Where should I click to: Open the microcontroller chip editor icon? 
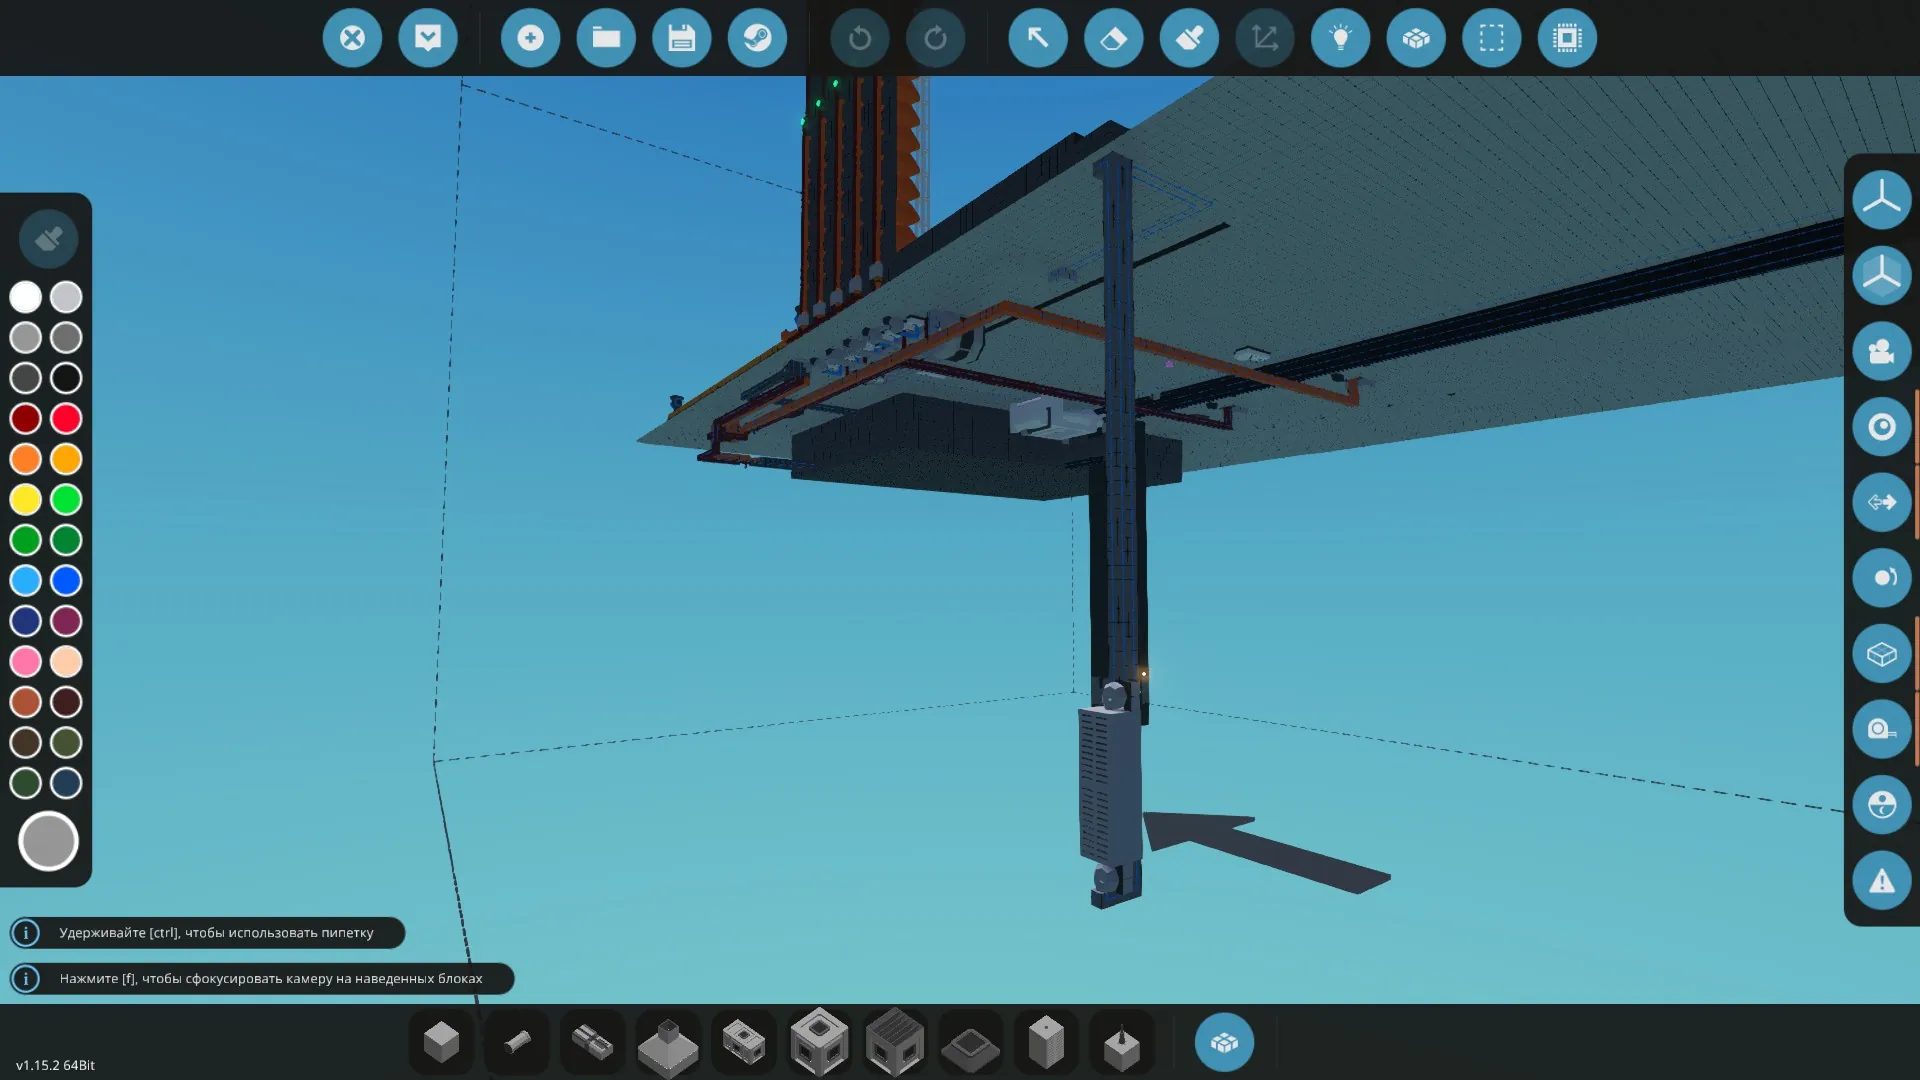tap(1567, 38)
